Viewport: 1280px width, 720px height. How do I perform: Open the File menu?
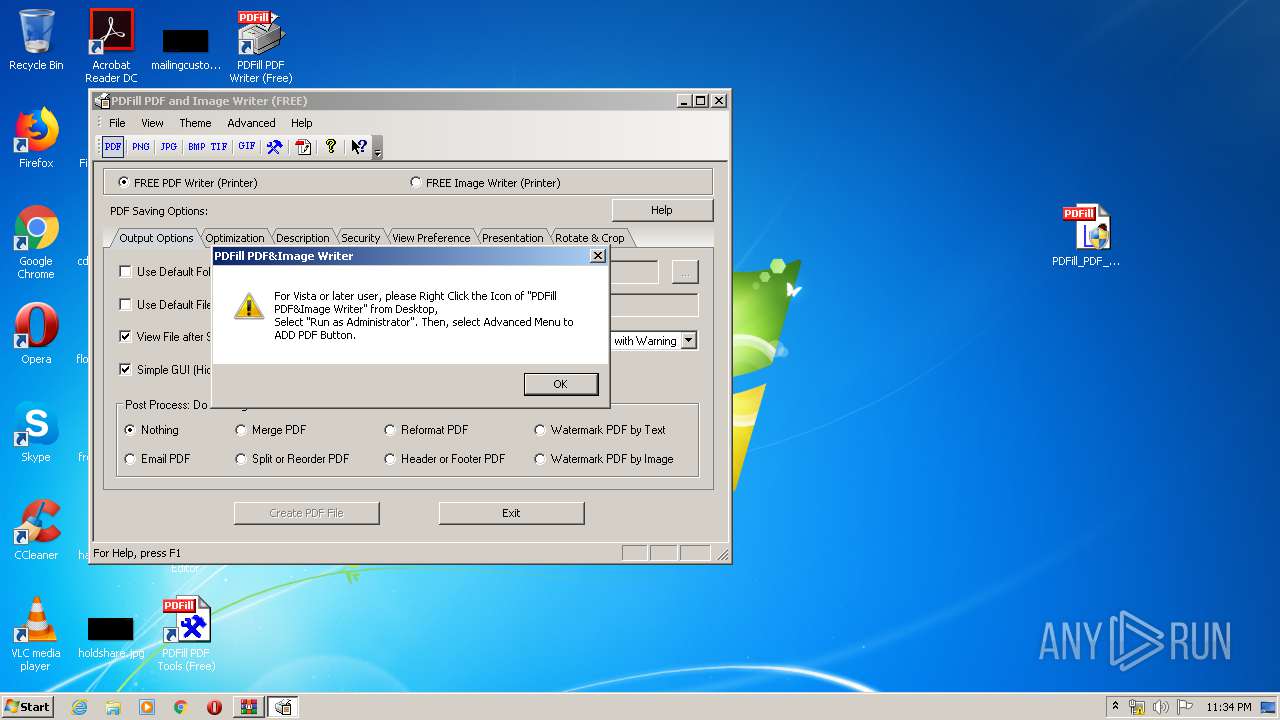(117, 123)
